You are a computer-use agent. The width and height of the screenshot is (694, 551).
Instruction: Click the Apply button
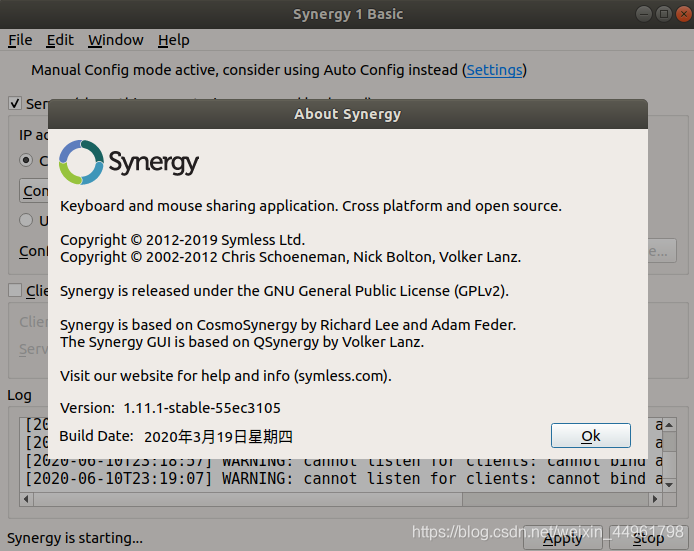563,539
